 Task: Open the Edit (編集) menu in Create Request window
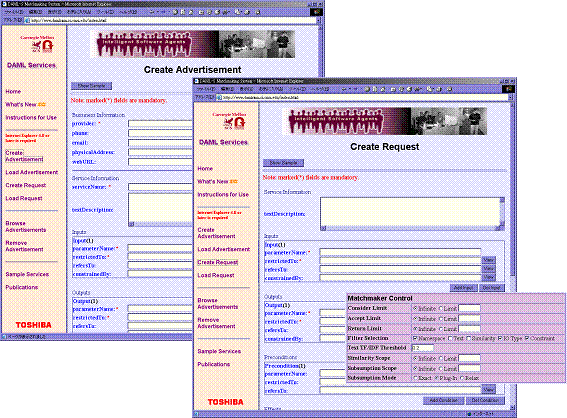[x=227, y=89]
